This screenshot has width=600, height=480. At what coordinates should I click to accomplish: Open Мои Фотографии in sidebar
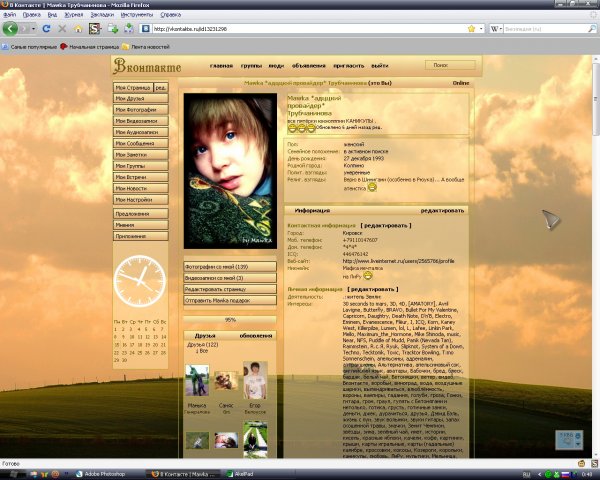coord(140,109)
